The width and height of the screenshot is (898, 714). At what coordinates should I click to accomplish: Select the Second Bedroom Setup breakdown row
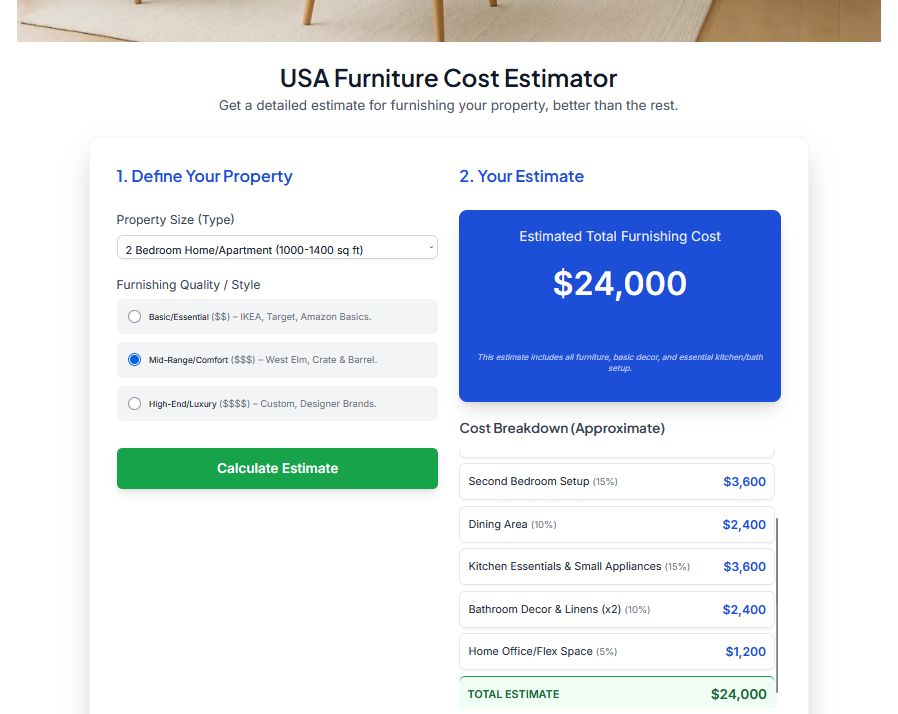pos(617,481)
